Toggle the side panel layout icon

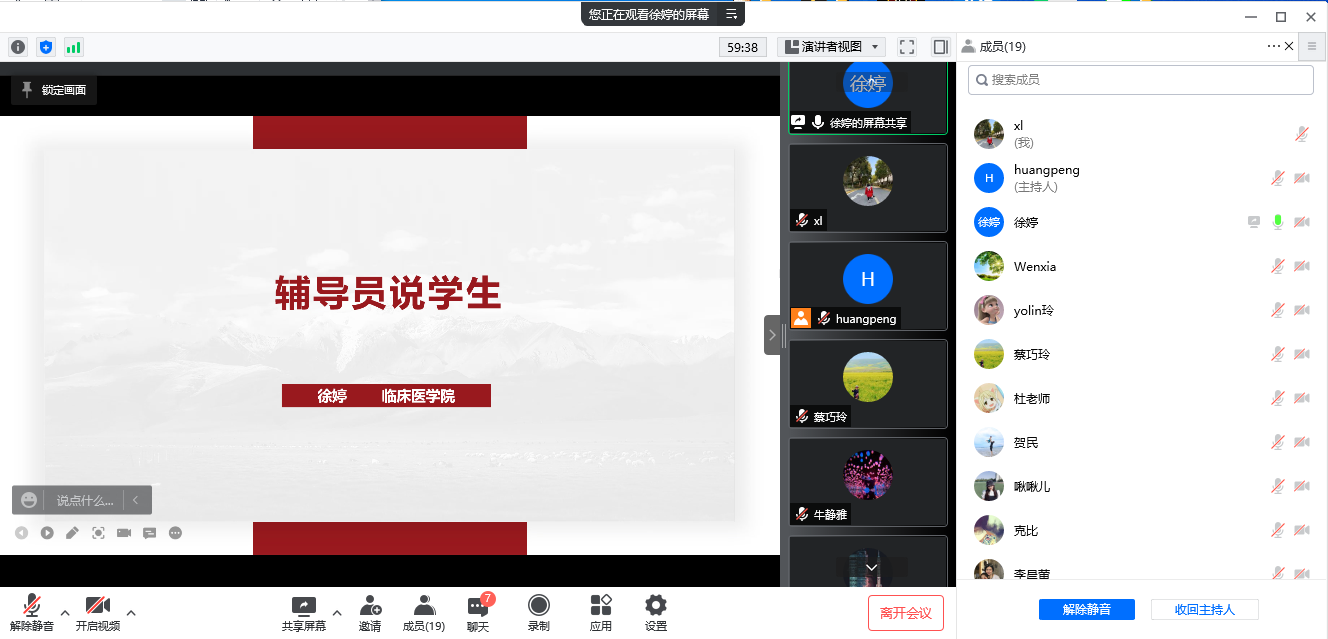pos(940,47)
